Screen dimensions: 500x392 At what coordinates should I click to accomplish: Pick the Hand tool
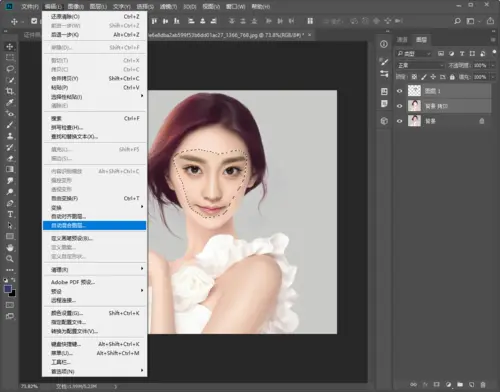[10, 248]
